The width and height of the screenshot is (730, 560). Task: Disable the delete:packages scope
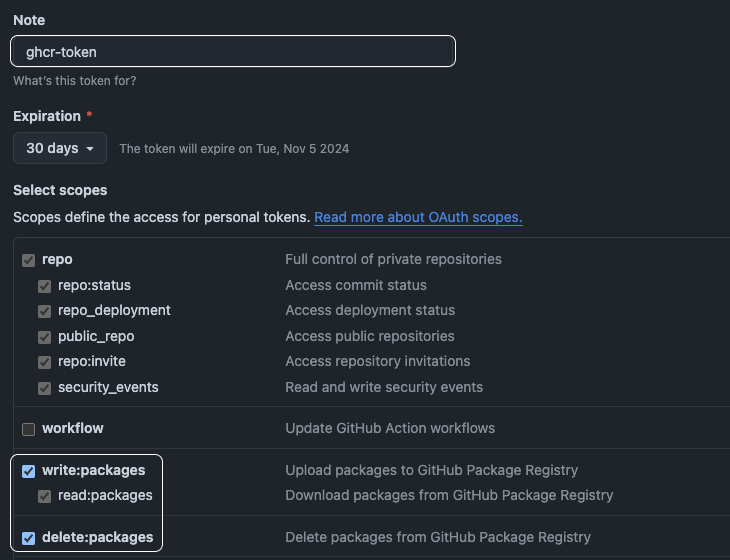click(28, 538)
